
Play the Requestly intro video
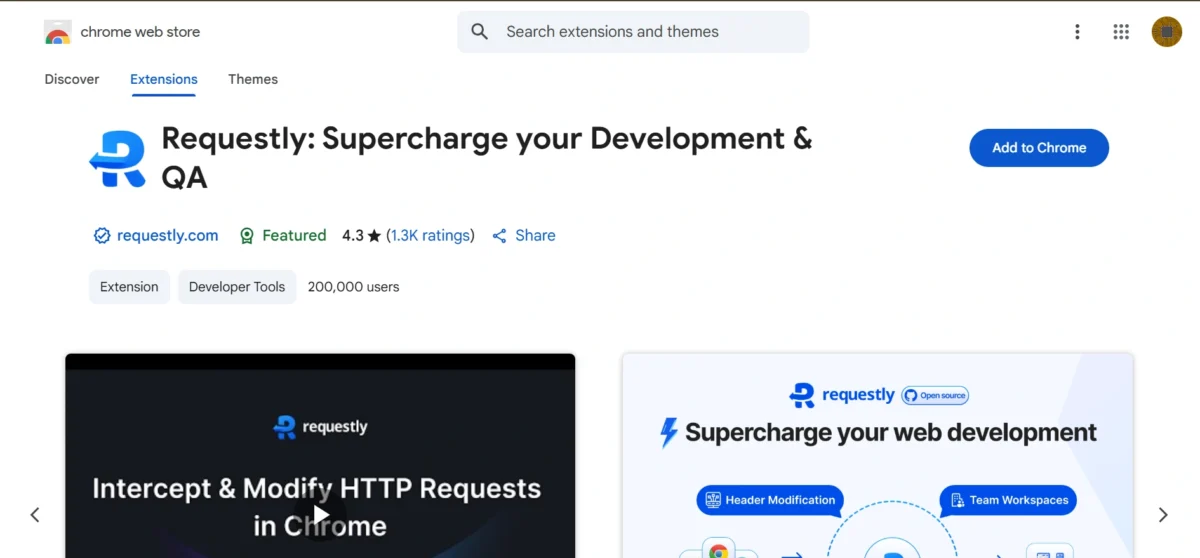pos(321,515)
